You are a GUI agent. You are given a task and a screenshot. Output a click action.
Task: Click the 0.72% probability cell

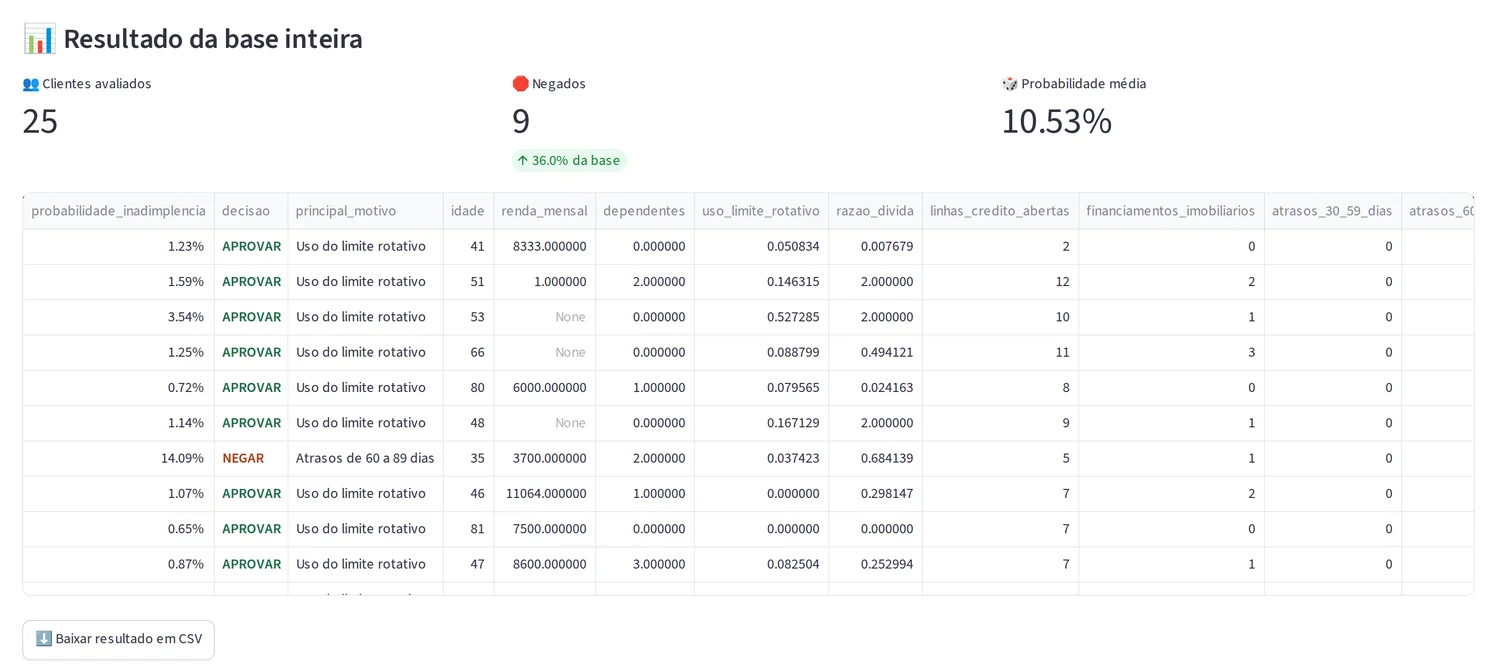118,387
